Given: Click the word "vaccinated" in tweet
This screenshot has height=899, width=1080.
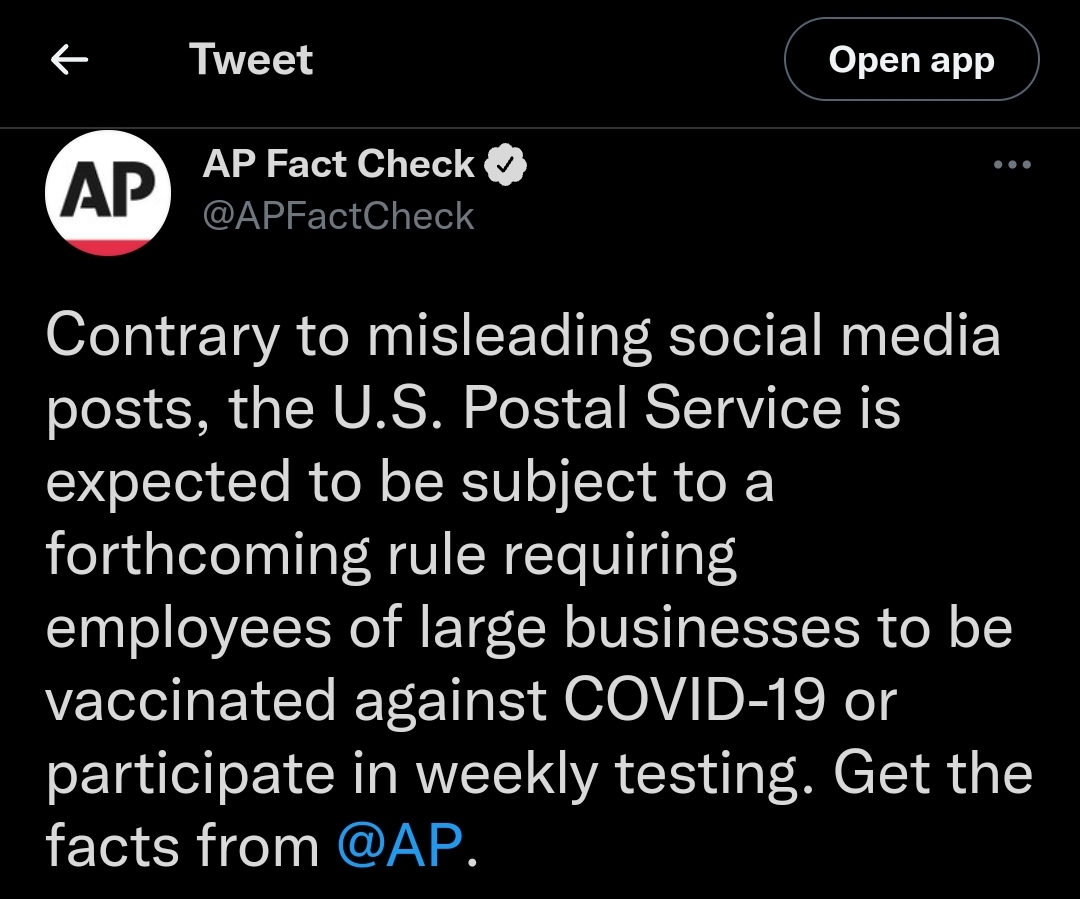Looking at the screenshot, I should tap(191, 699).
